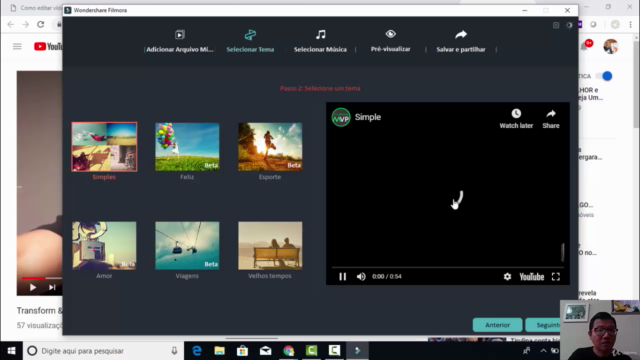Open Google Chrome from the taskbar
The image size is (640, 360).
point(289,351)
